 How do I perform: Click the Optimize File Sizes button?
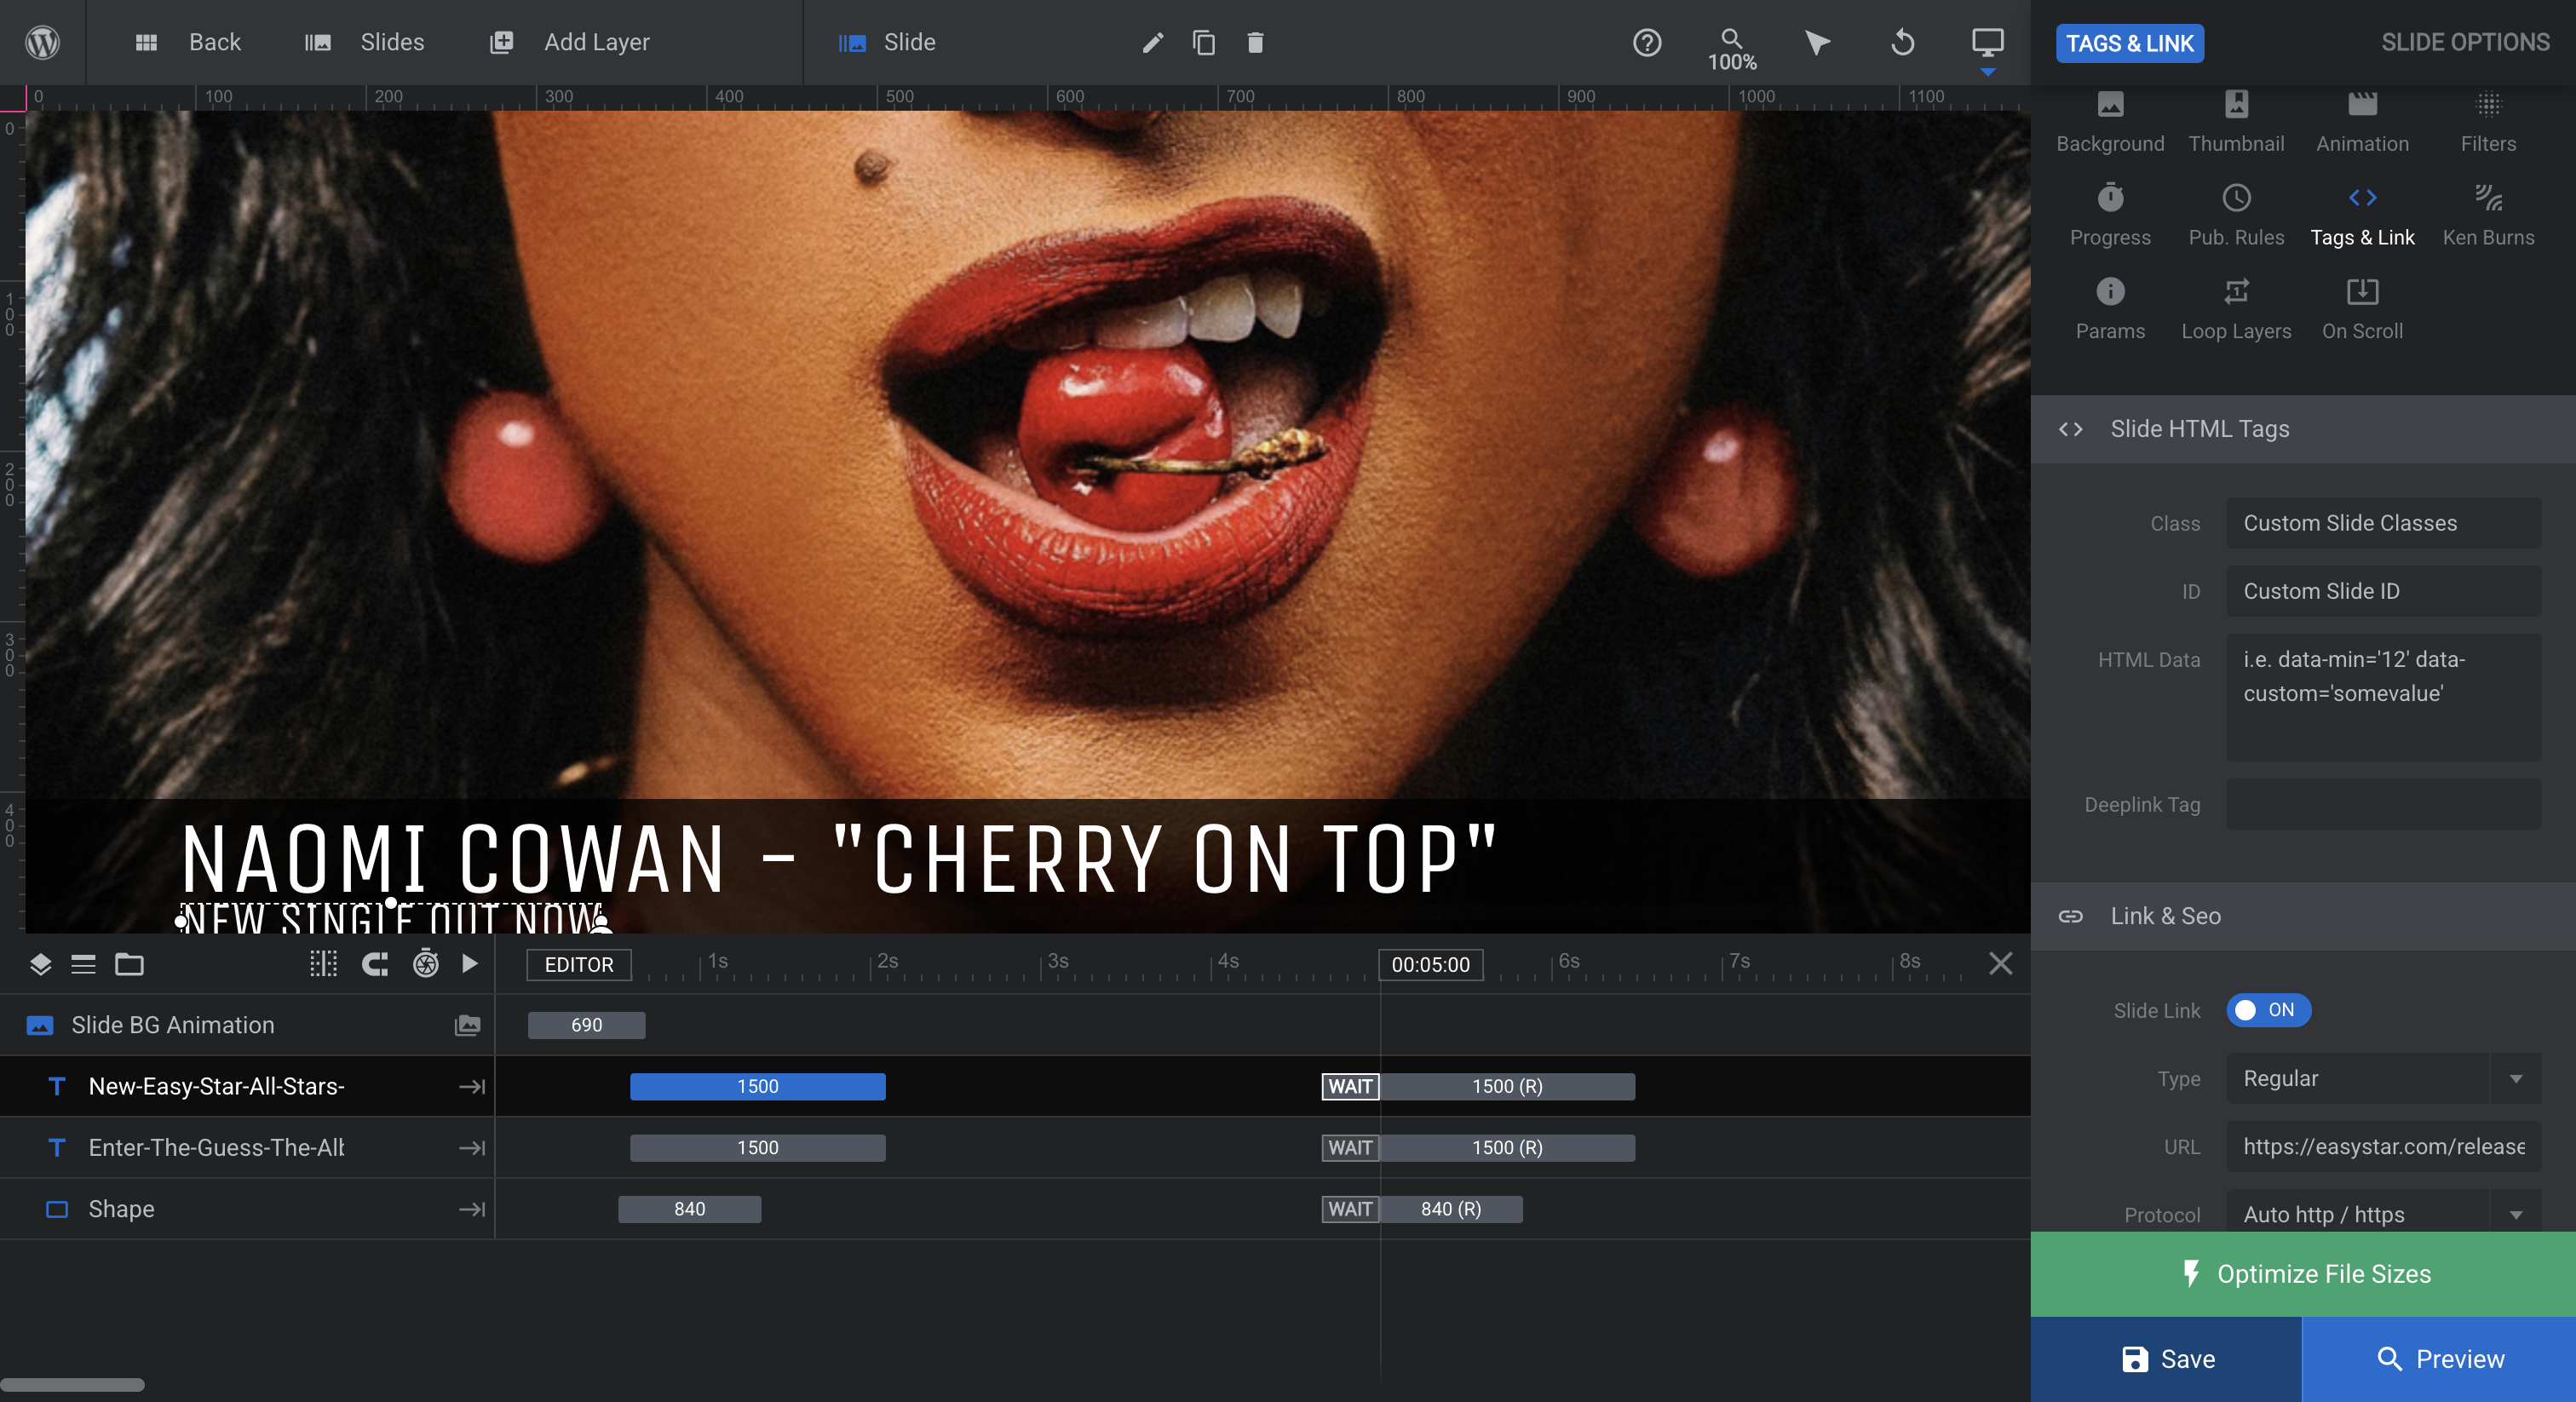pos(2303,1273)
